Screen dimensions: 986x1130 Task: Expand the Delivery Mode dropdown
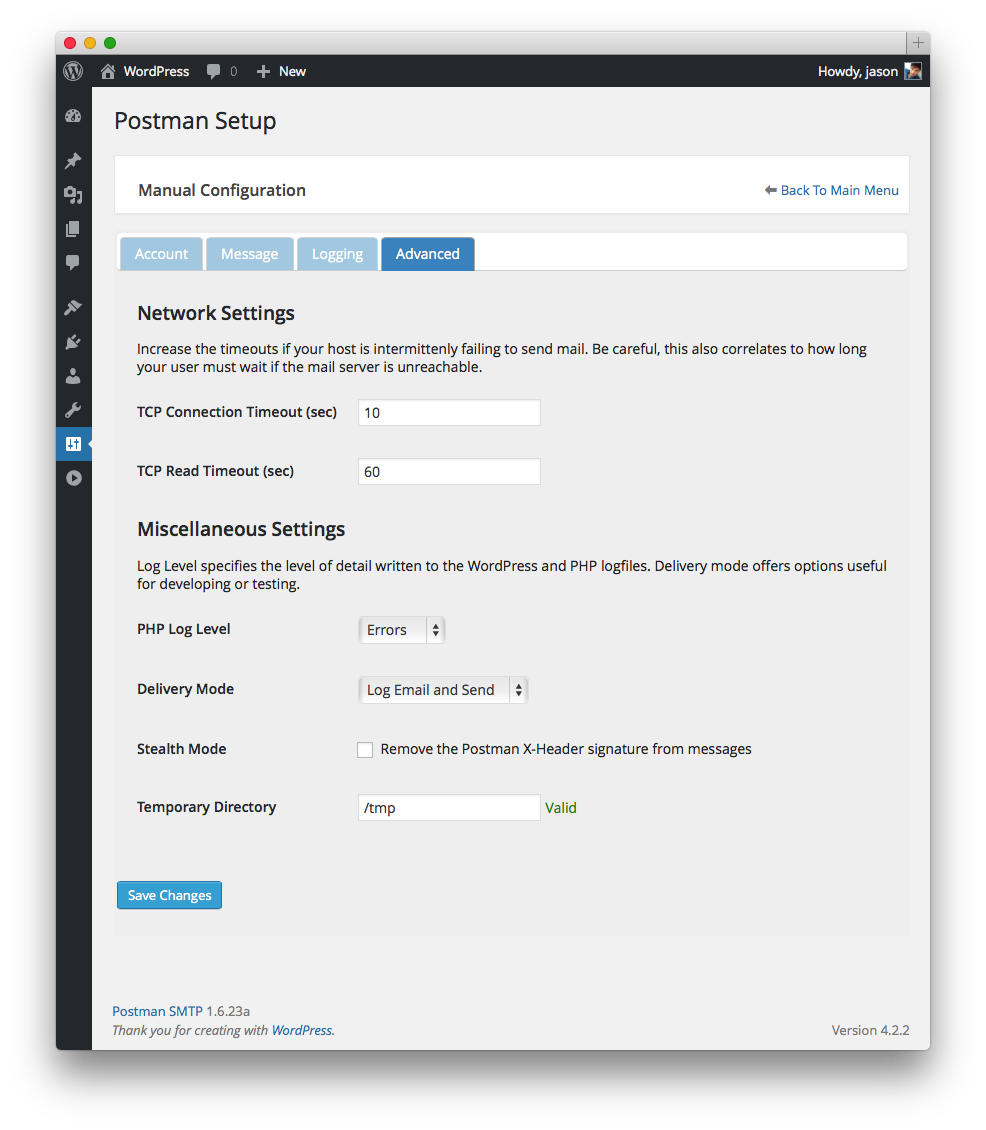tap(442, 690)
